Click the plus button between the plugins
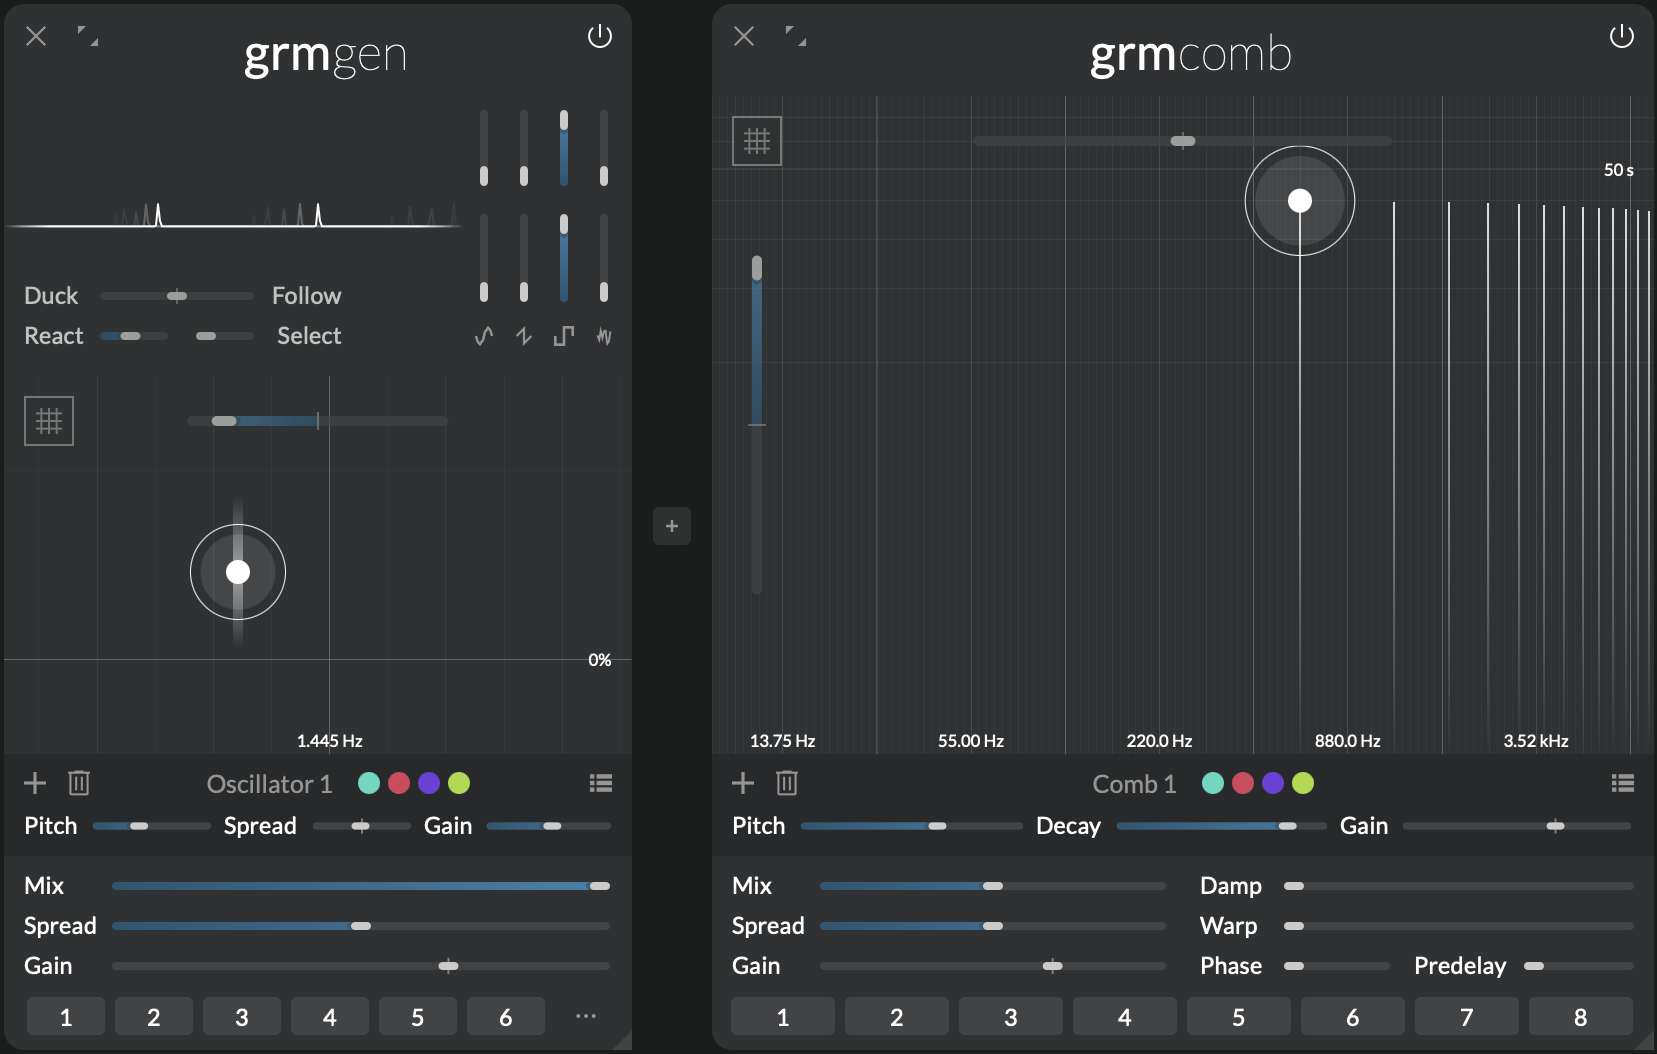Viewport: 1657px width, 1054px height. [x=672, y=526]
